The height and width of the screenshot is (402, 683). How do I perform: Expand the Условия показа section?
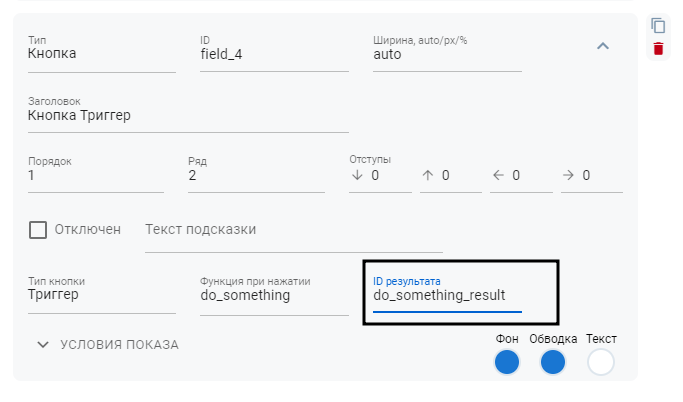tap(107, 345)
